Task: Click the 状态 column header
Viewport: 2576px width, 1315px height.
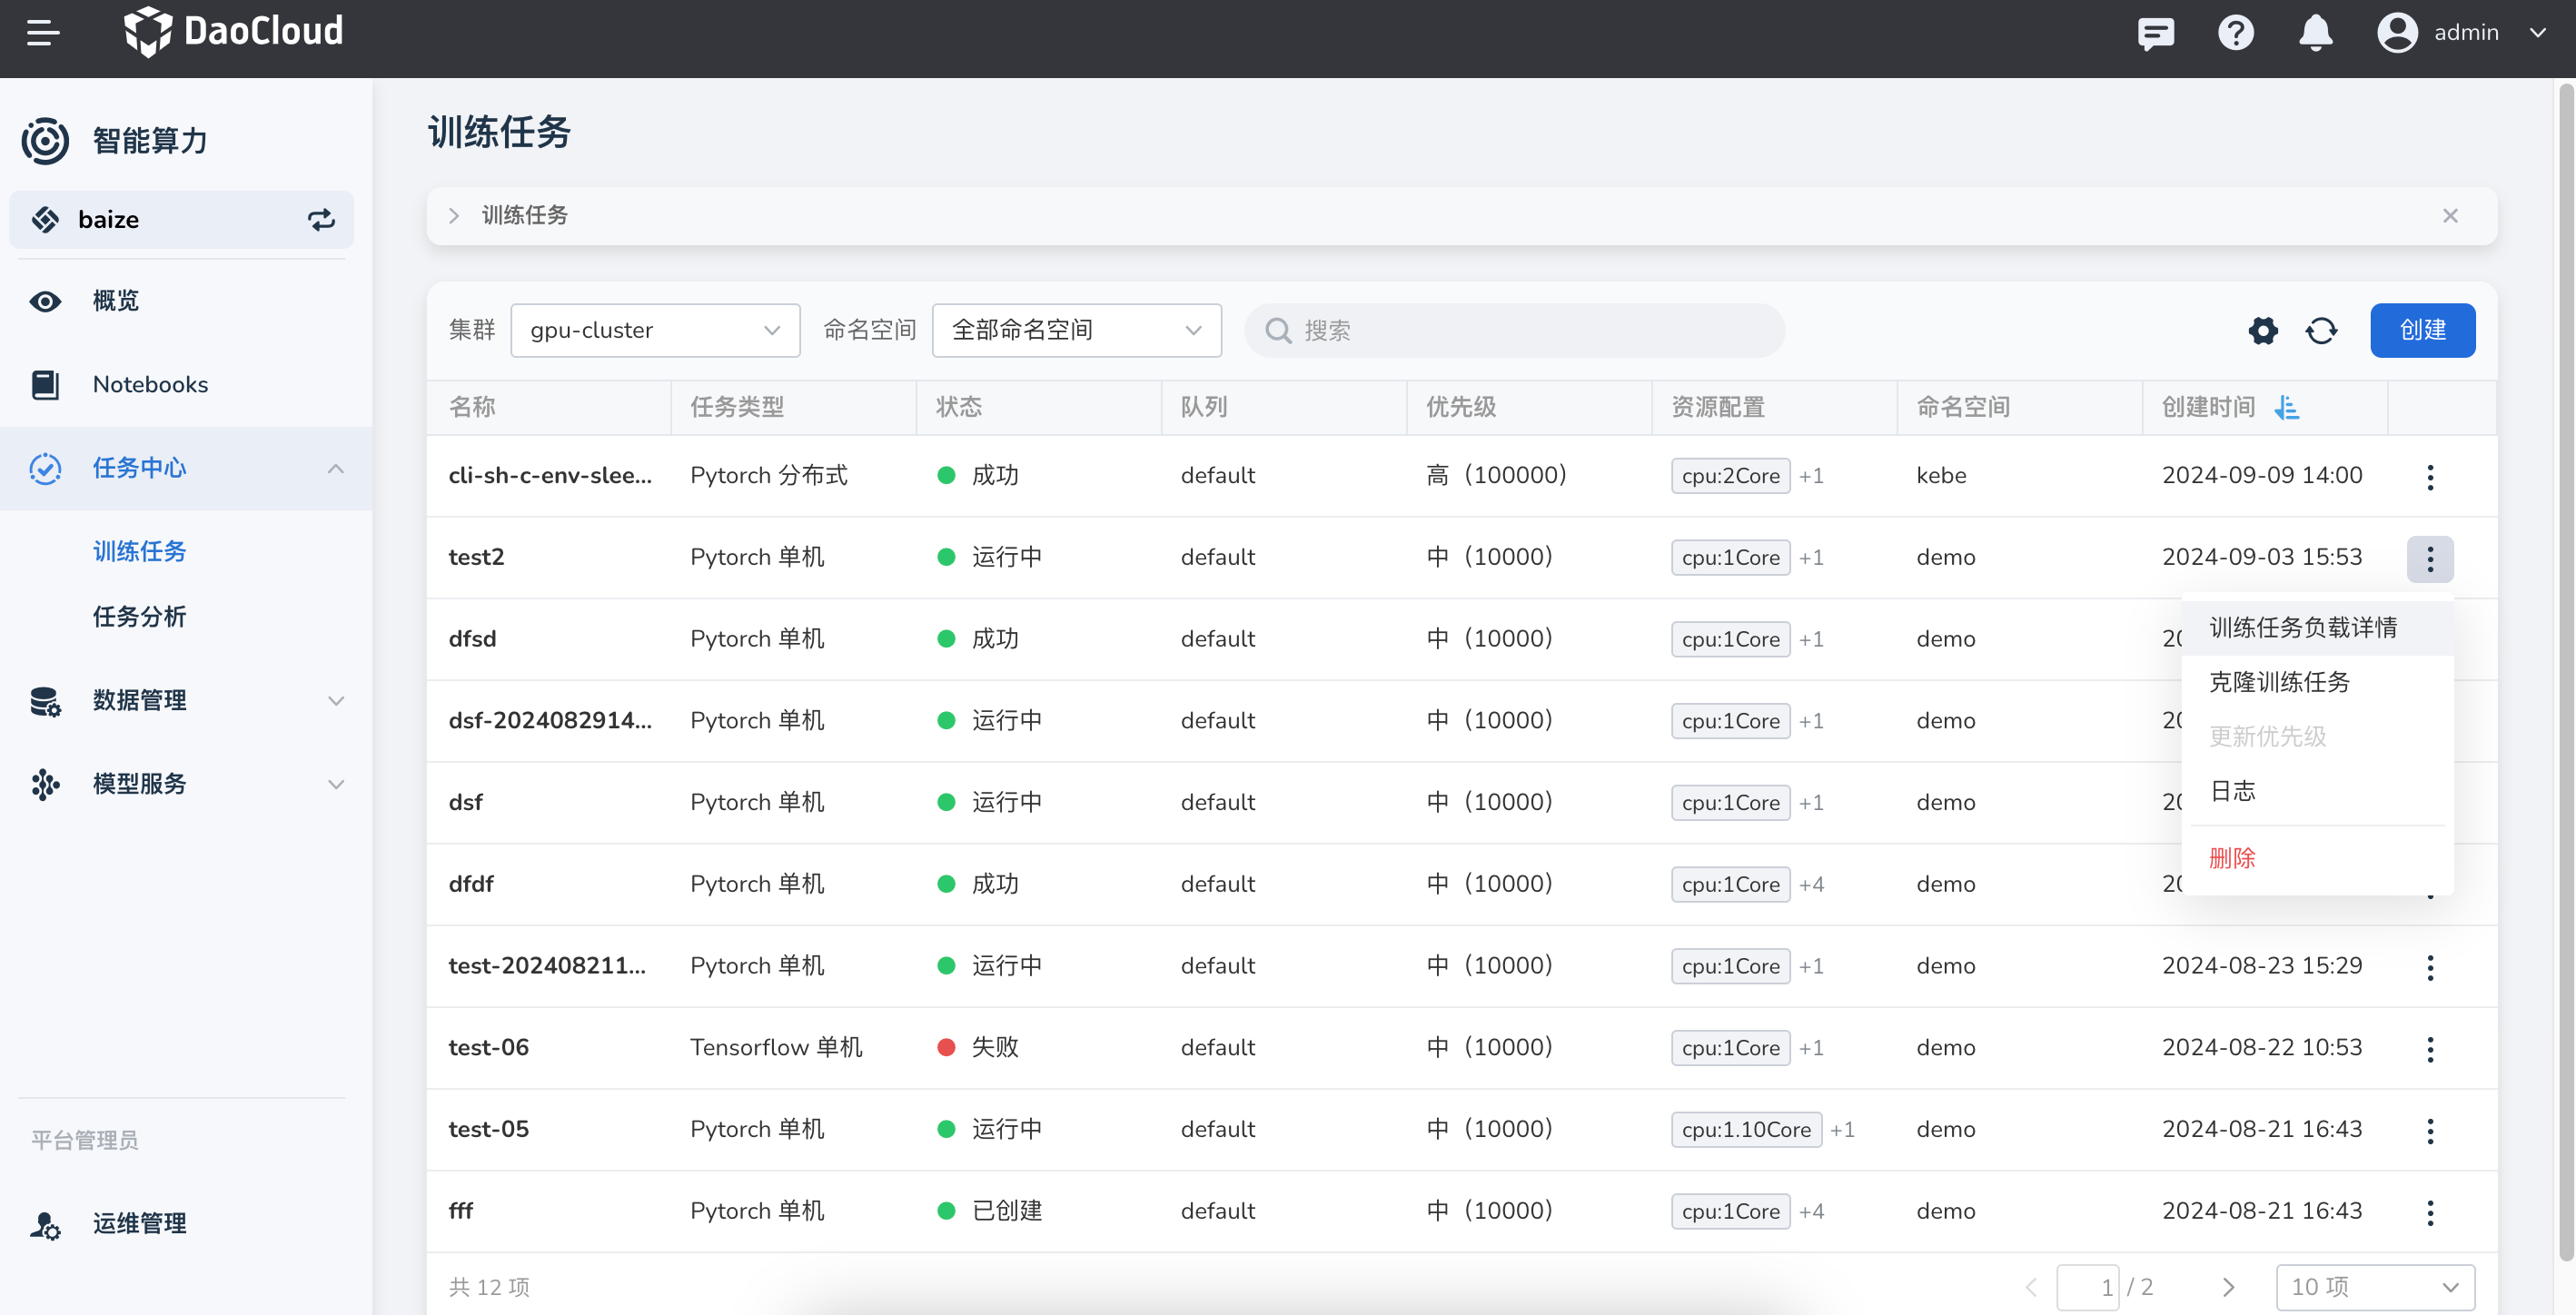Action: click(958, 407)
